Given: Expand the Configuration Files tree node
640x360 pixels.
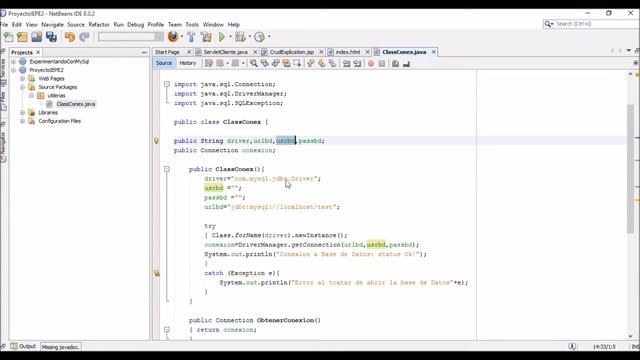Looking at the screenshot, I should pos(22,121).
